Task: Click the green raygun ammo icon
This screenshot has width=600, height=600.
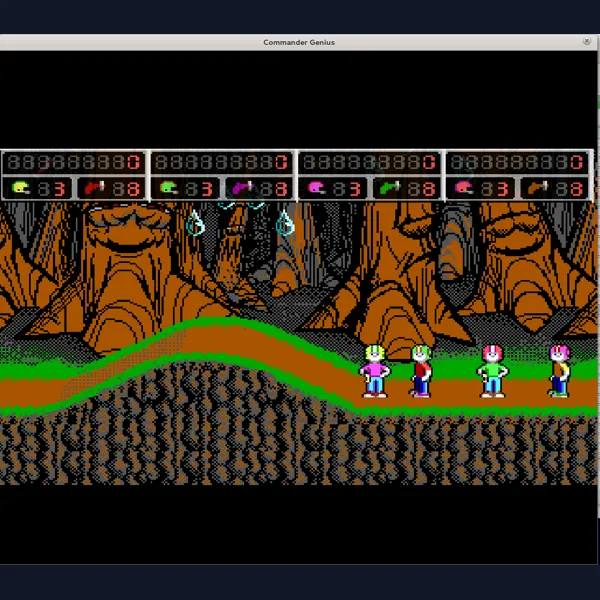Action: coord(390,188)
